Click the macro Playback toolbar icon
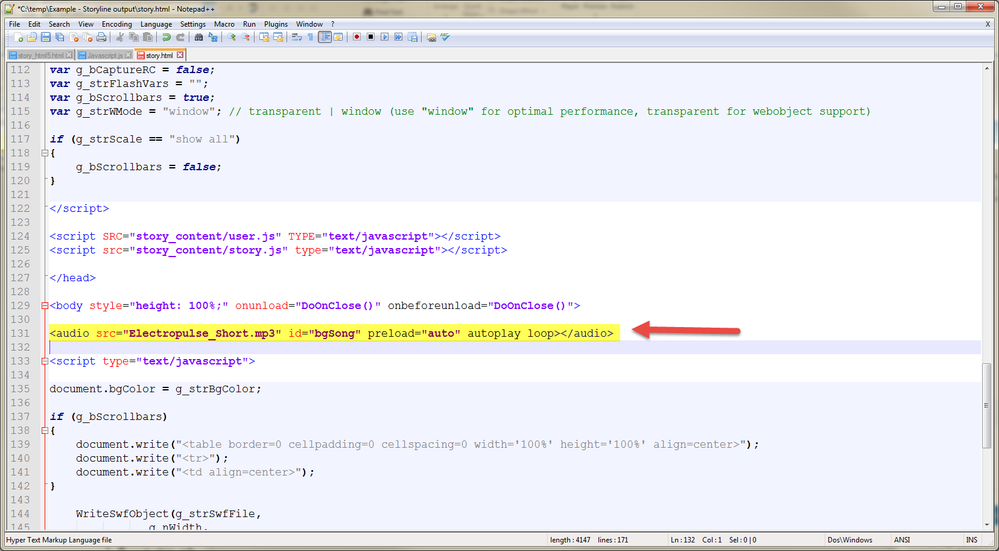The width and height of the screenshot is (999, 551). tap(384, 37)
